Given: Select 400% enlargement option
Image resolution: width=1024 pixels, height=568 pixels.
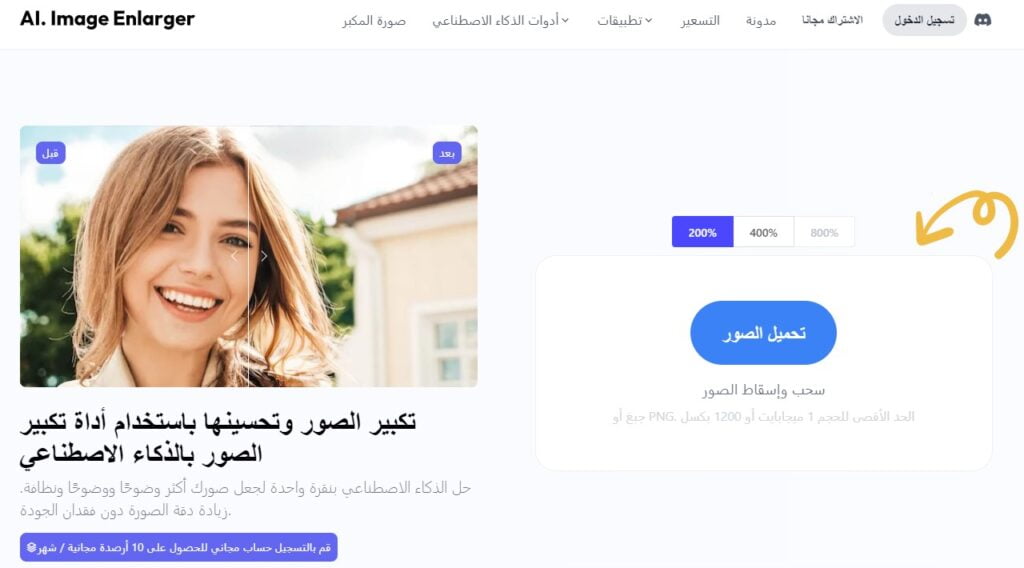Looking at the screenshot, I should pyautogui.click(x=763, y=232).
